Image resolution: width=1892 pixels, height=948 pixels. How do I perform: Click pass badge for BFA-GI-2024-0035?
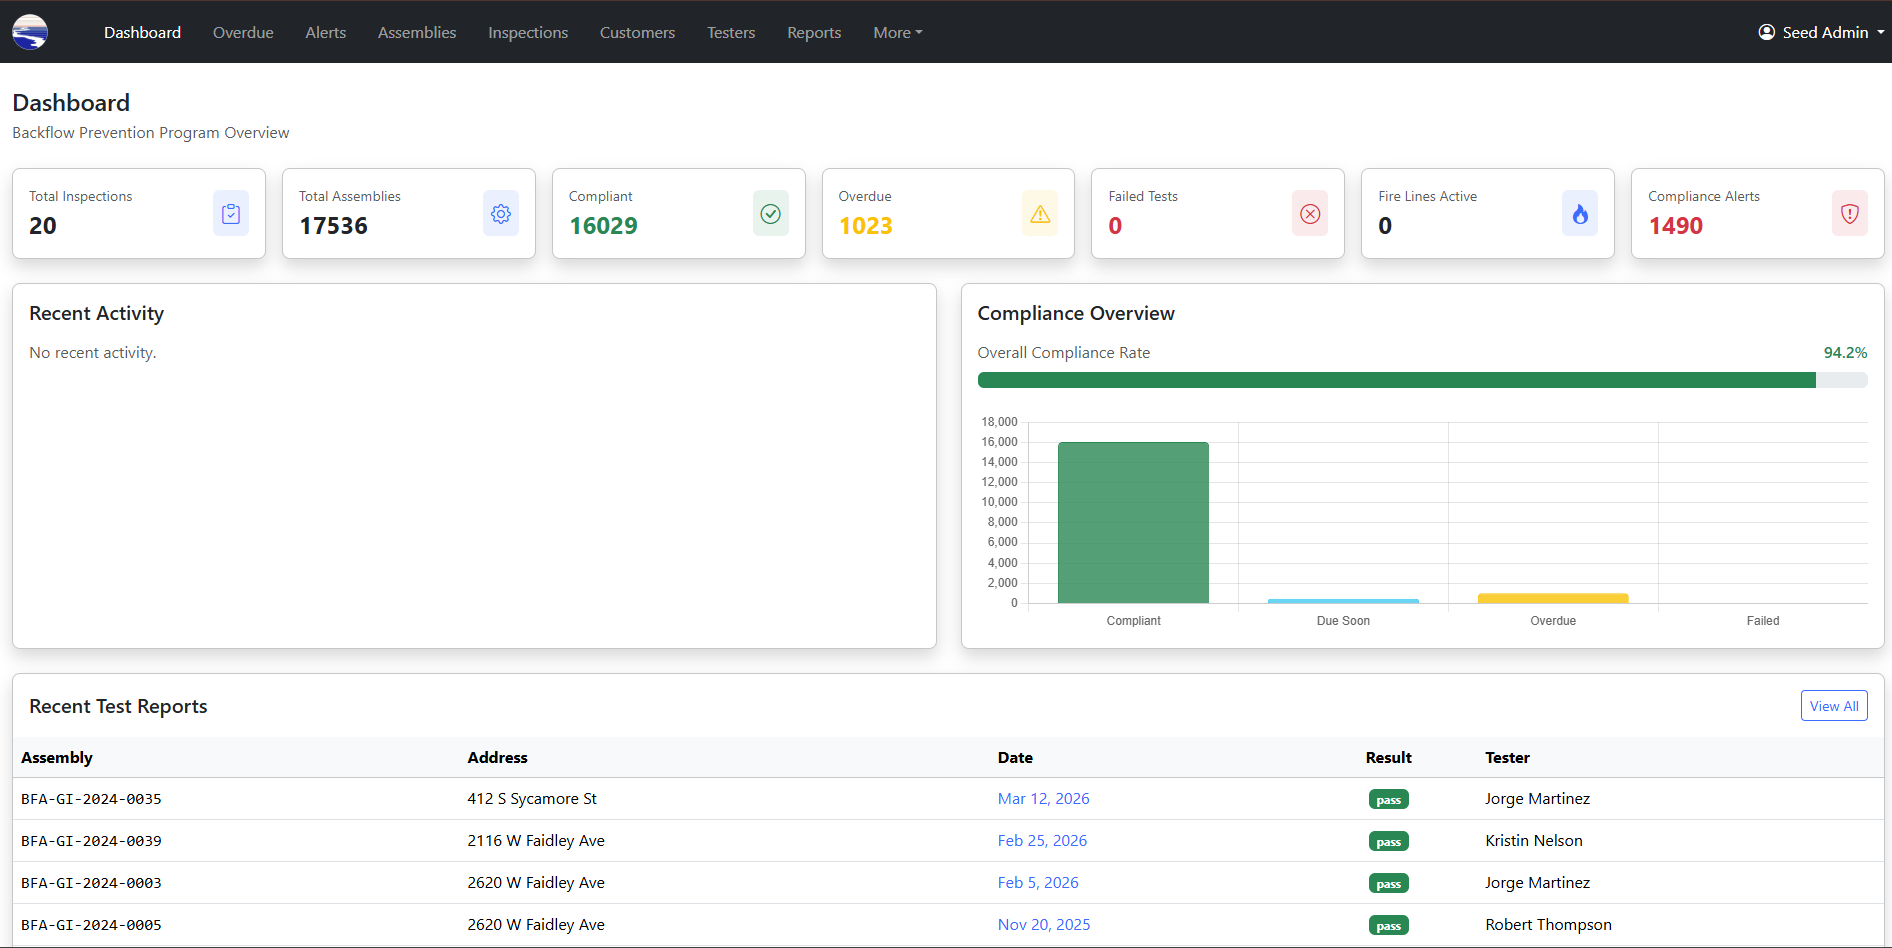(x=1388, y=799)
